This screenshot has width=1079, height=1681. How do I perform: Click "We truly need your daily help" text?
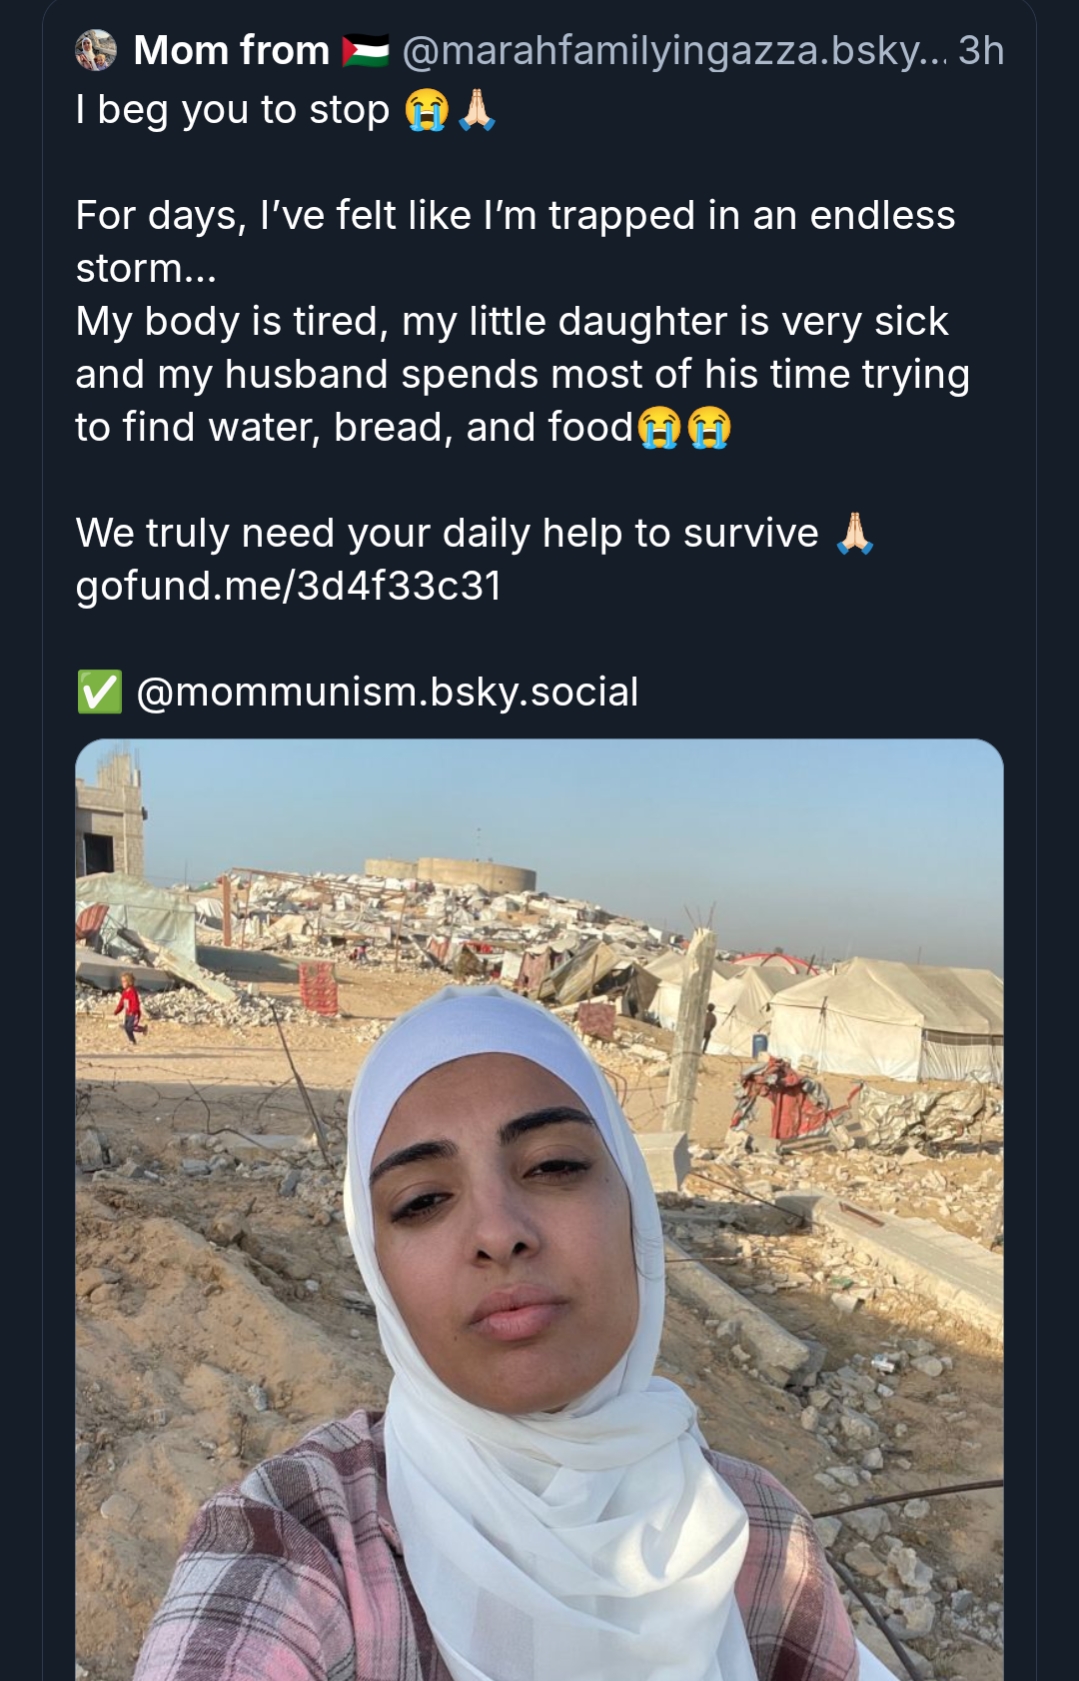[x=447, y=533]
